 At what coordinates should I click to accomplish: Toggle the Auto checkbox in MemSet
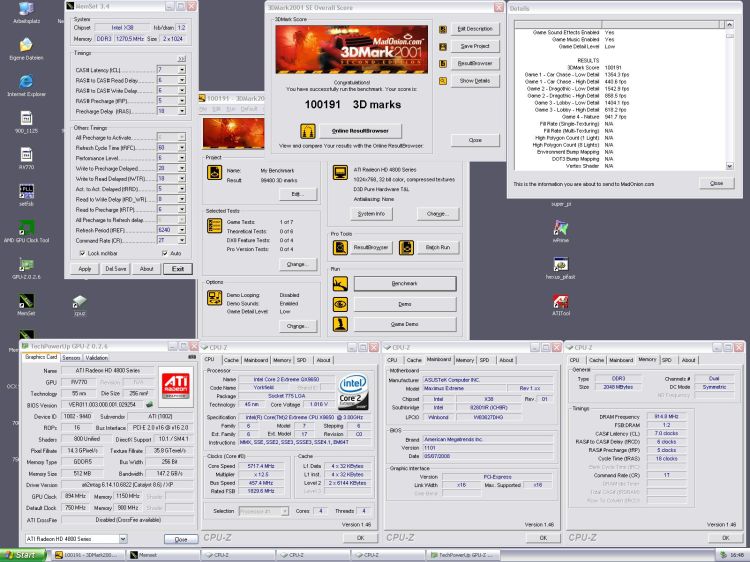click(x=166, y=253)
